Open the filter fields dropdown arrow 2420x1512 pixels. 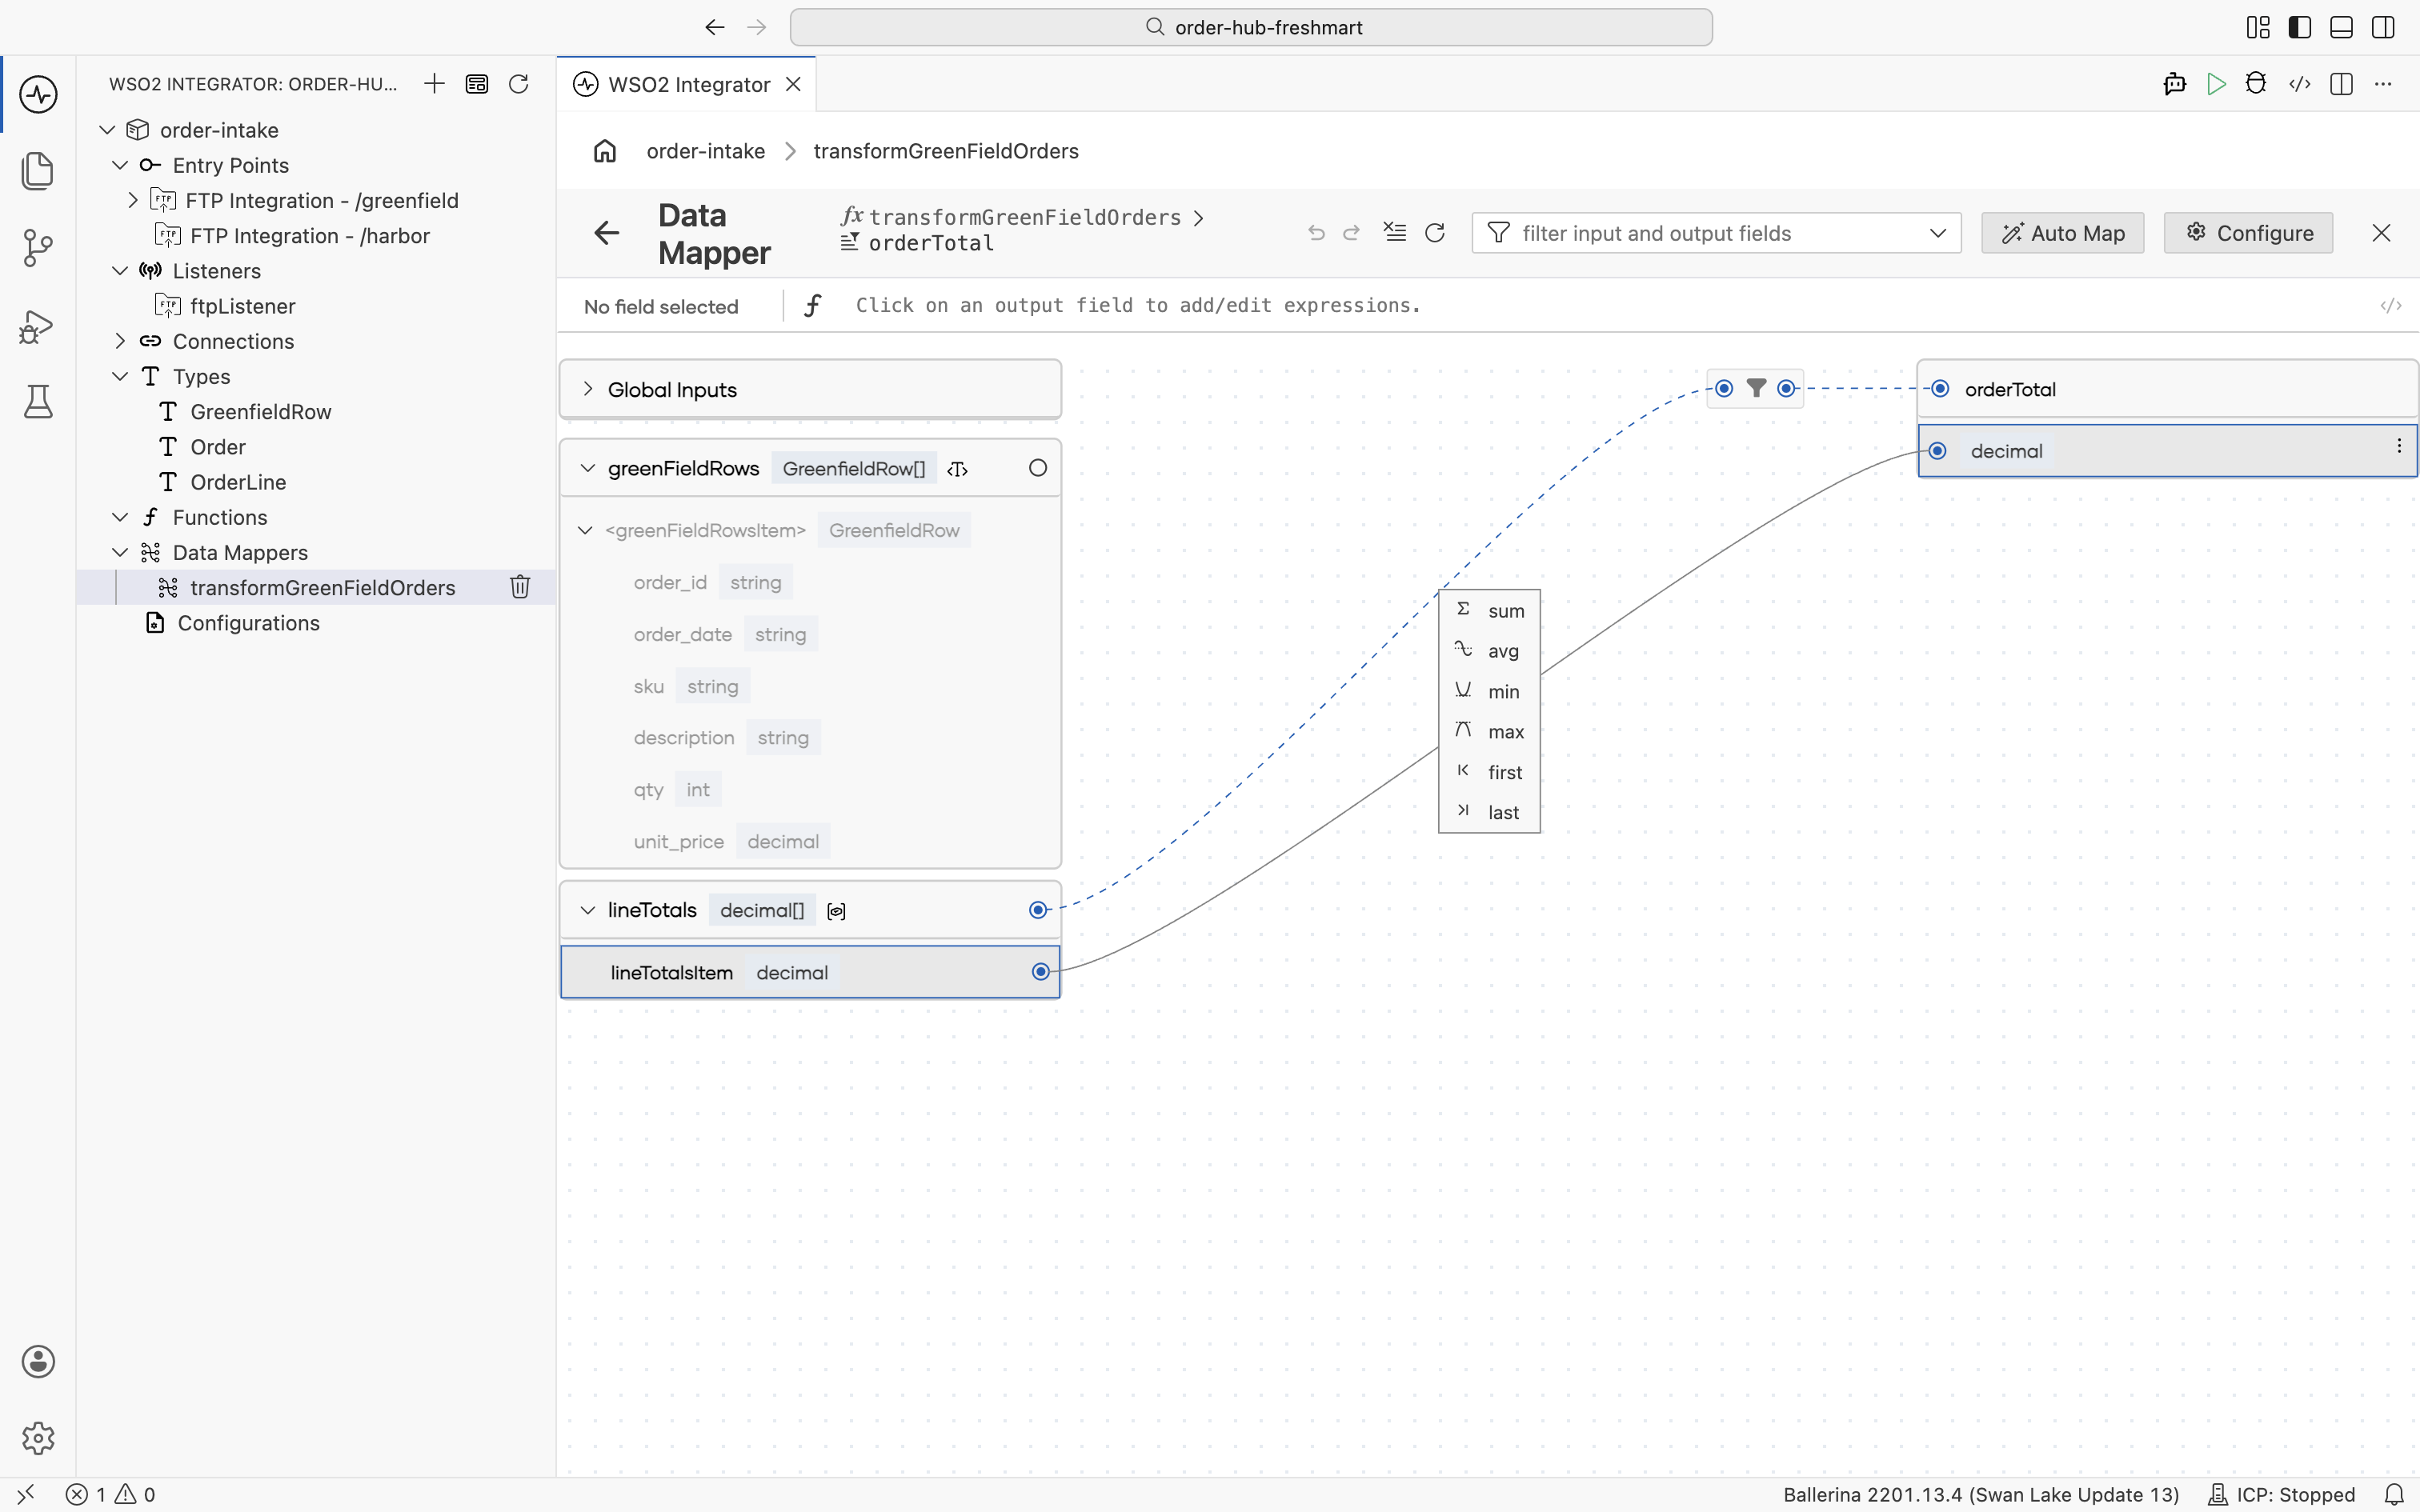pyautogui.click(x=1937, y=233)
